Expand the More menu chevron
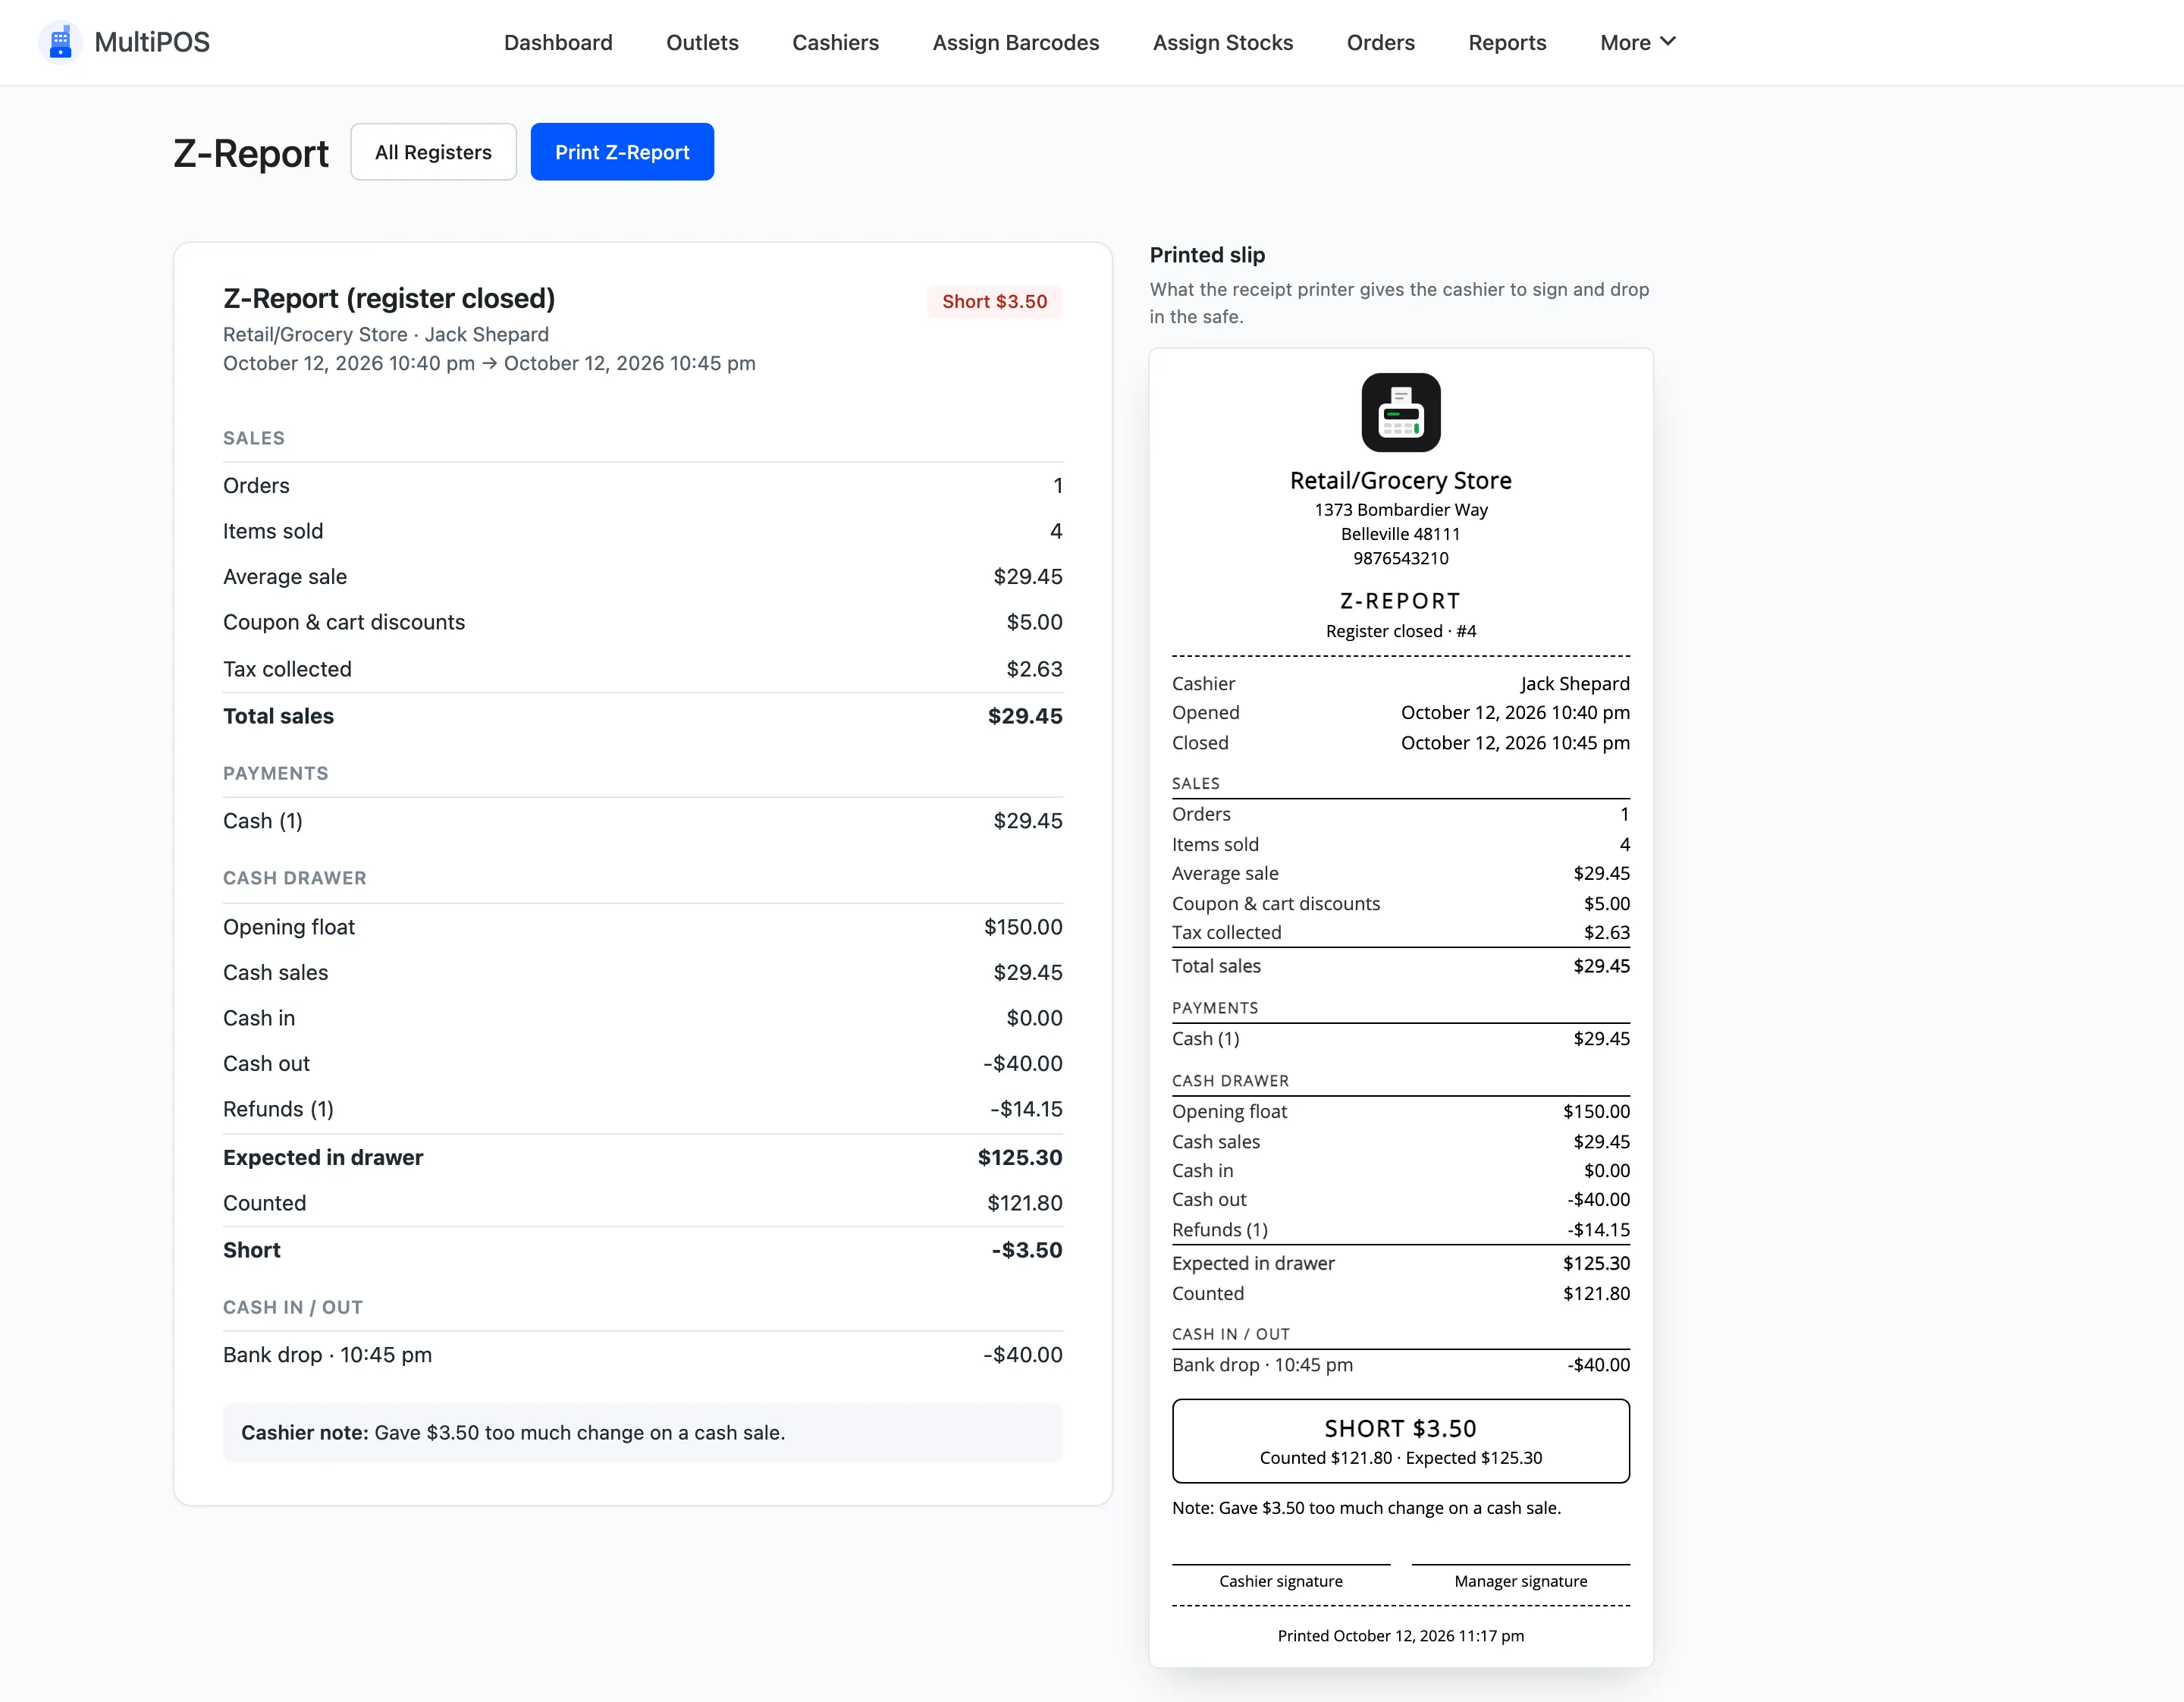The width and height of the screenshot is (2184, 1702). pyautogui.click(x=1667, y=42)
